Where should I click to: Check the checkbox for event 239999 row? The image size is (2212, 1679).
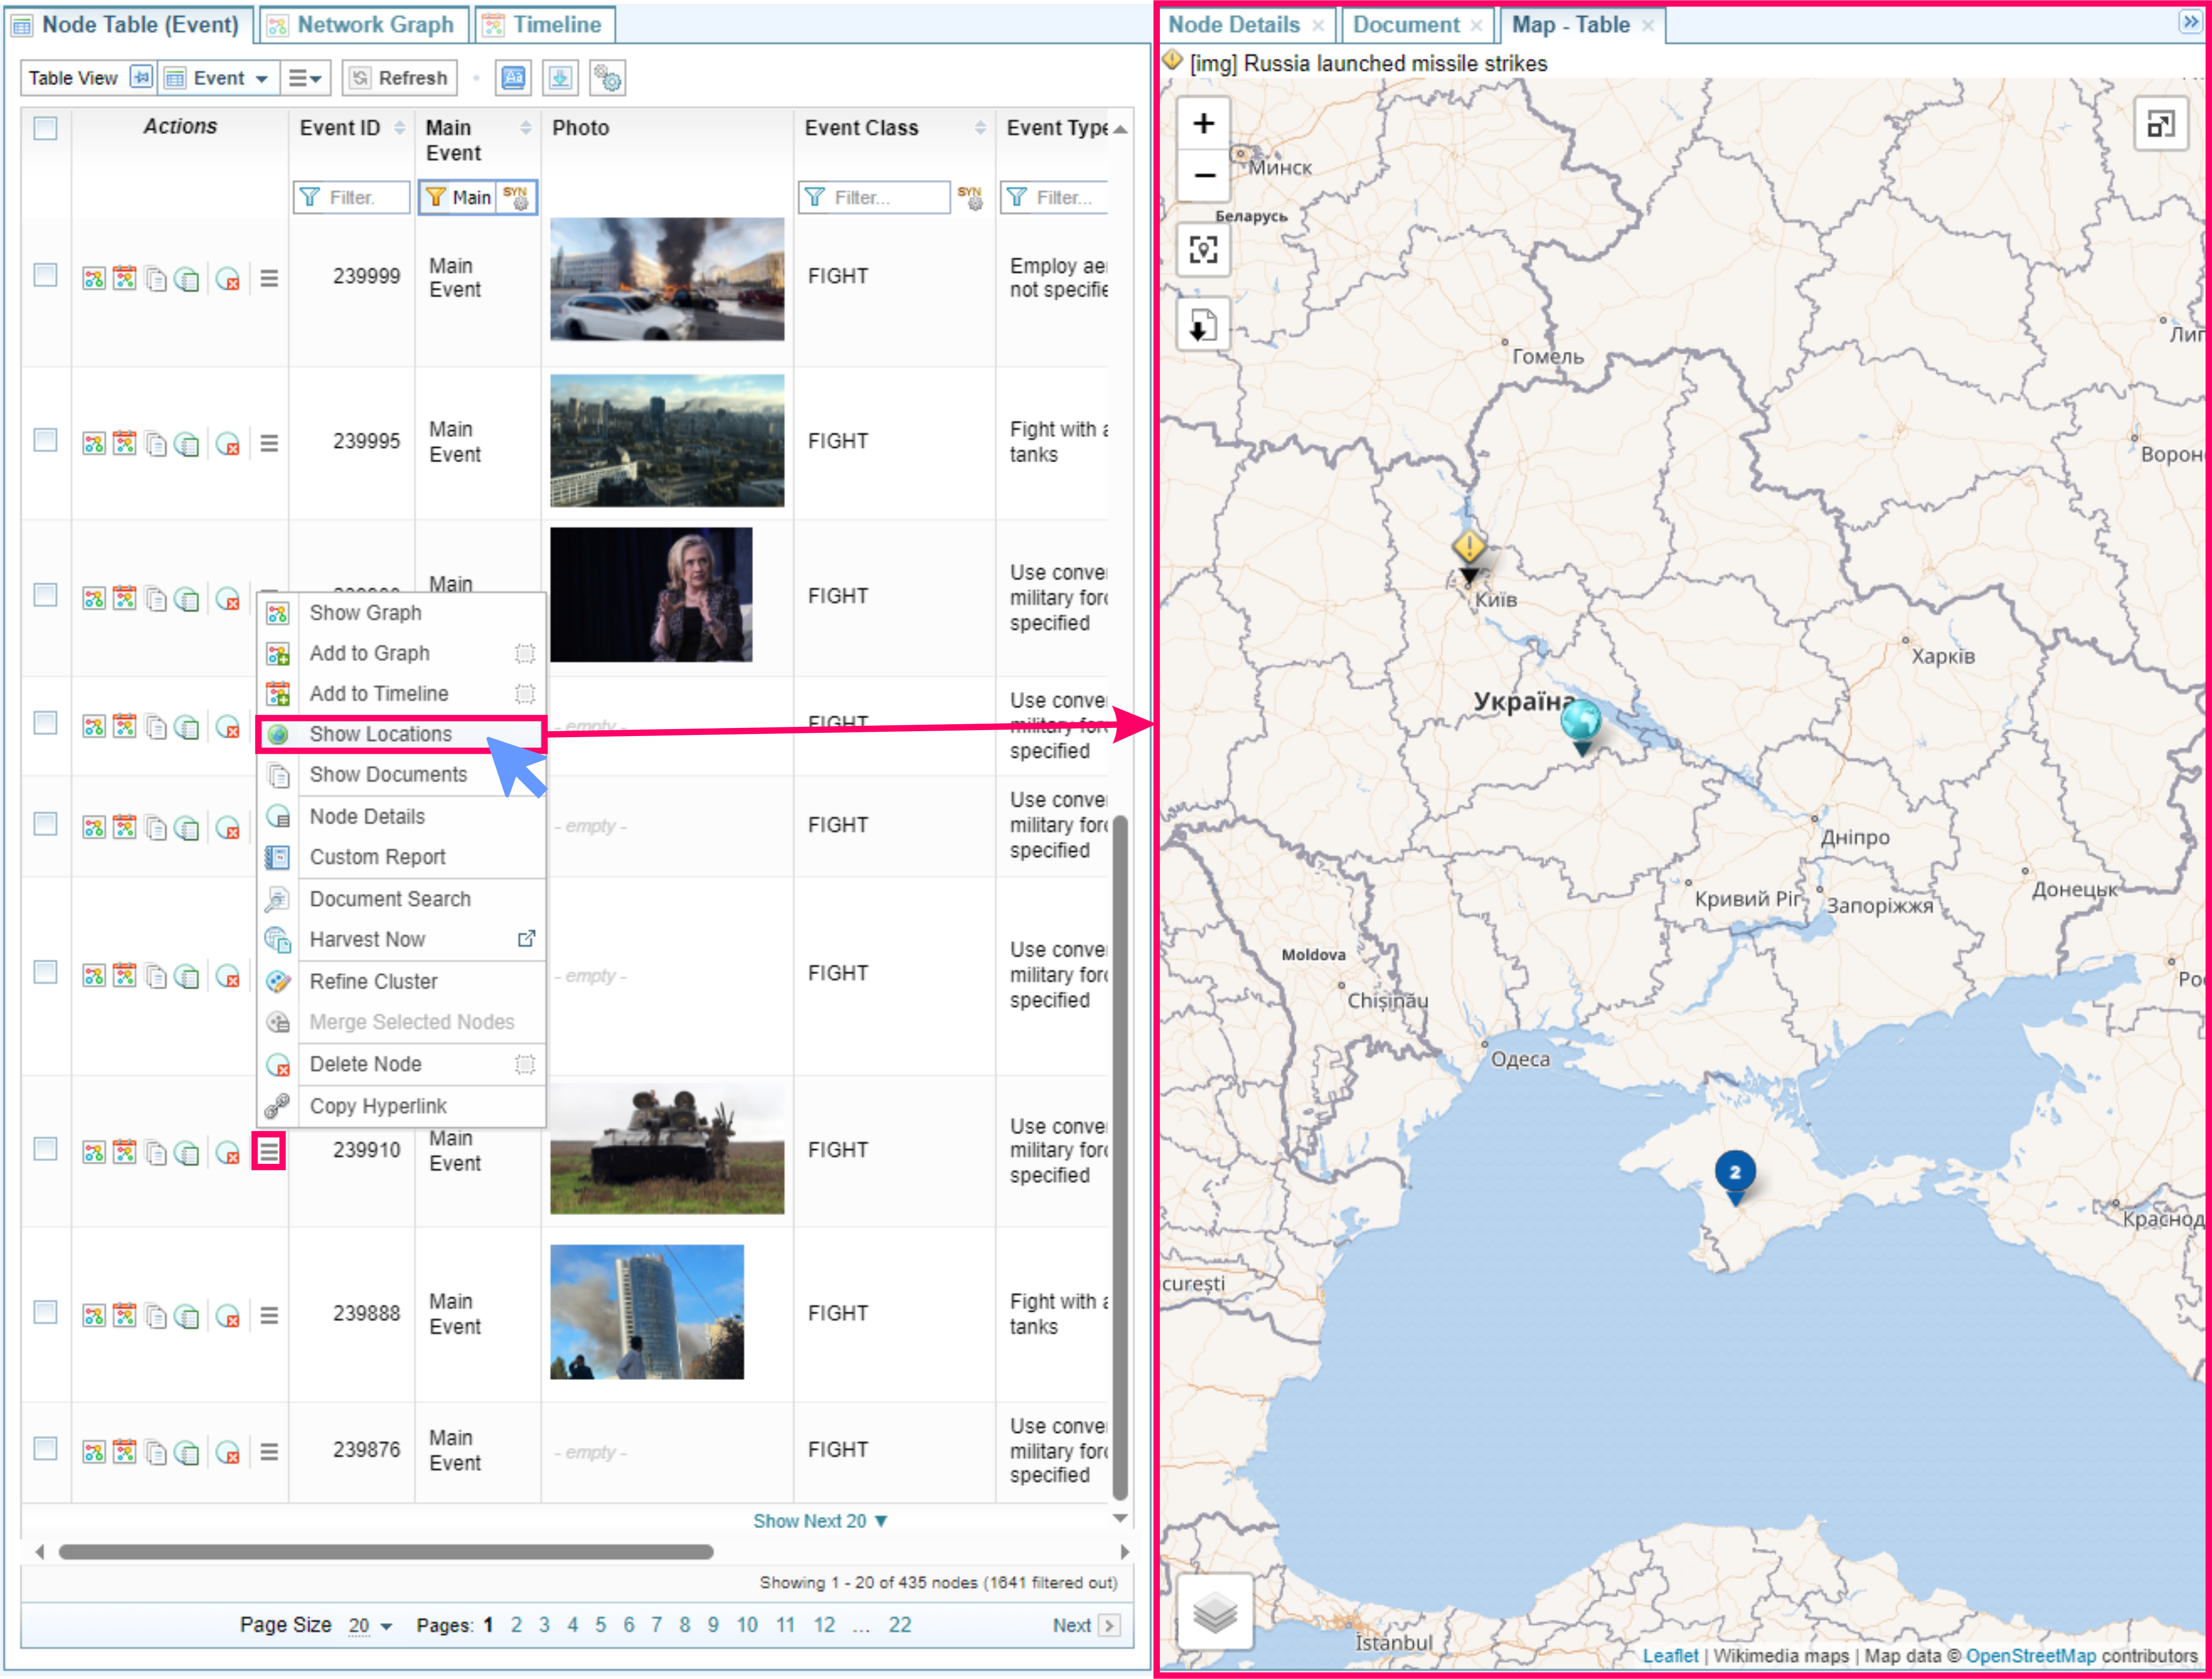point(46,275)
